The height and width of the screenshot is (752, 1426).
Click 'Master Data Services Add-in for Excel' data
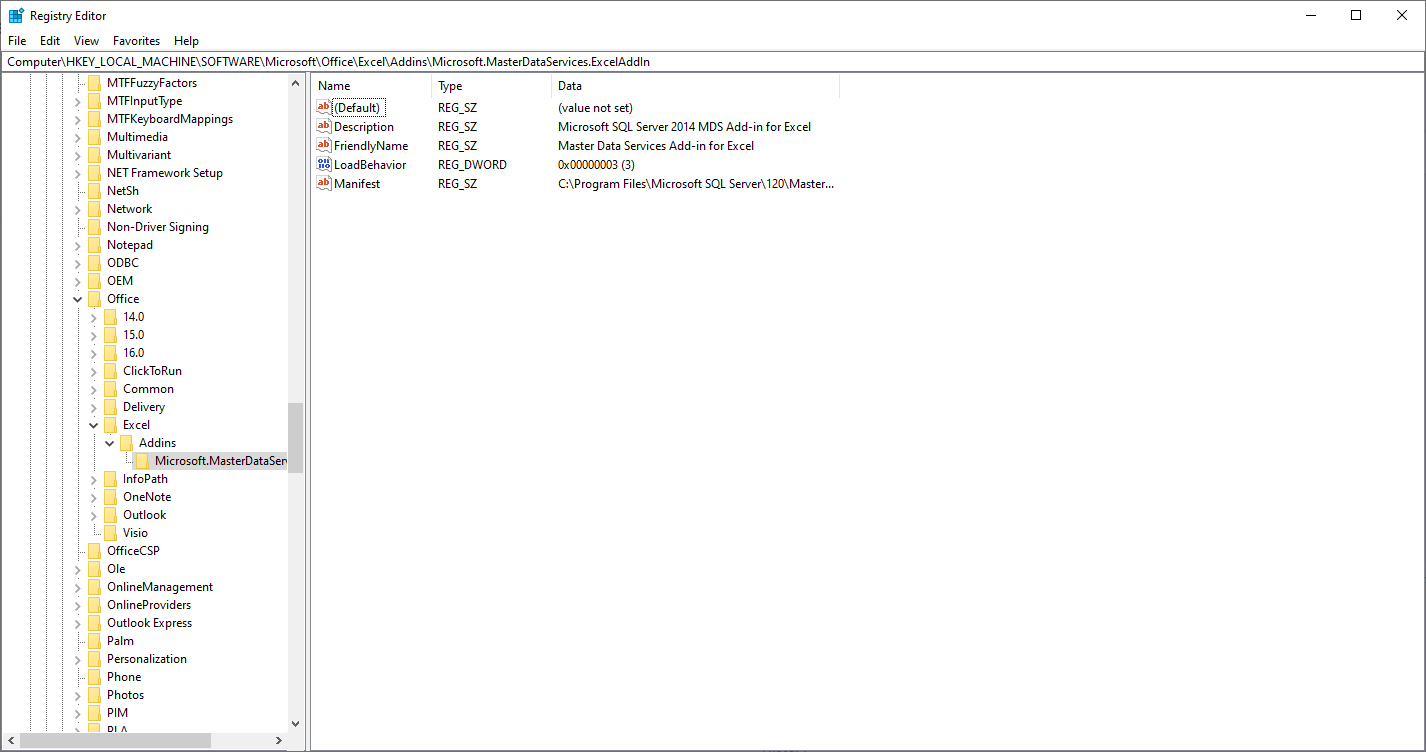[656, 145]
